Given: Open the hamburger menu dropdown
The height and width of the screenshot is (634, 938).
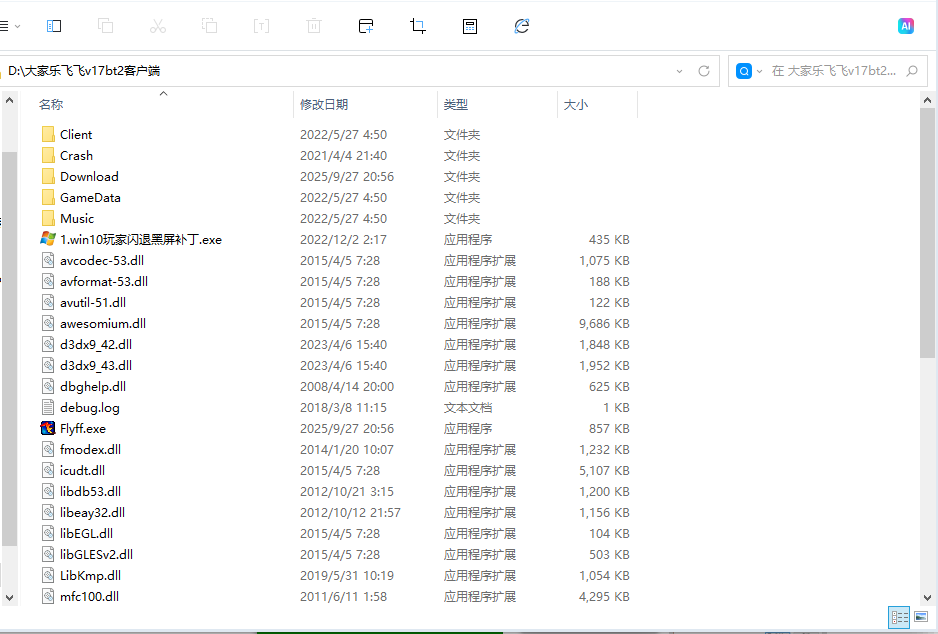Looking at the screenshot, I should point(9,26).
